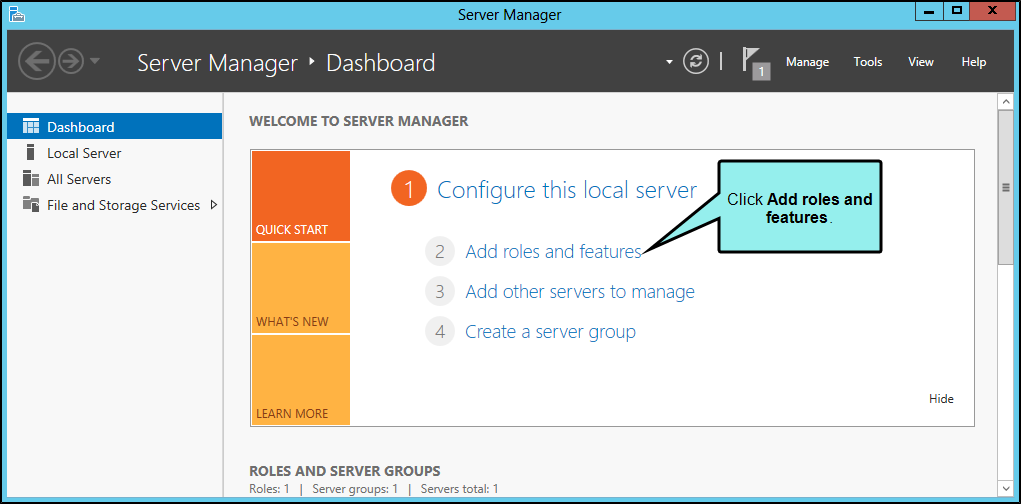Click the Forward navigation arrow

[71, 62]
